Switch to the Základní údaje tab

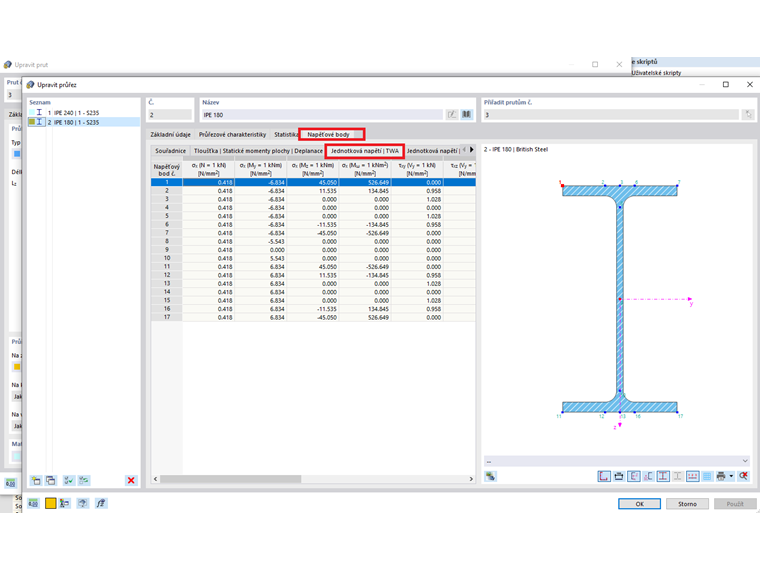coord(170,134)
